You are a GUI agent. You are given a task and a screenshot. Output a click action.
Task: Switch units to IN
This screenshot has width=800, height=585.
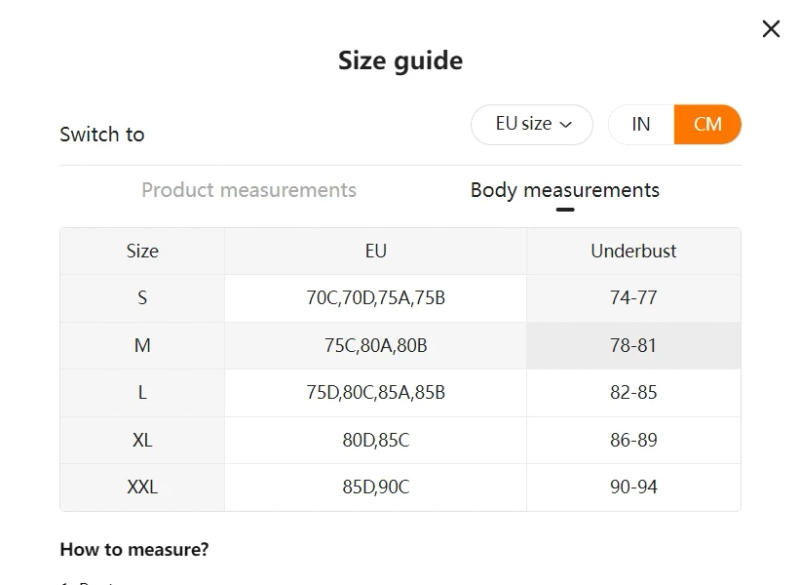tap(640, 123)
